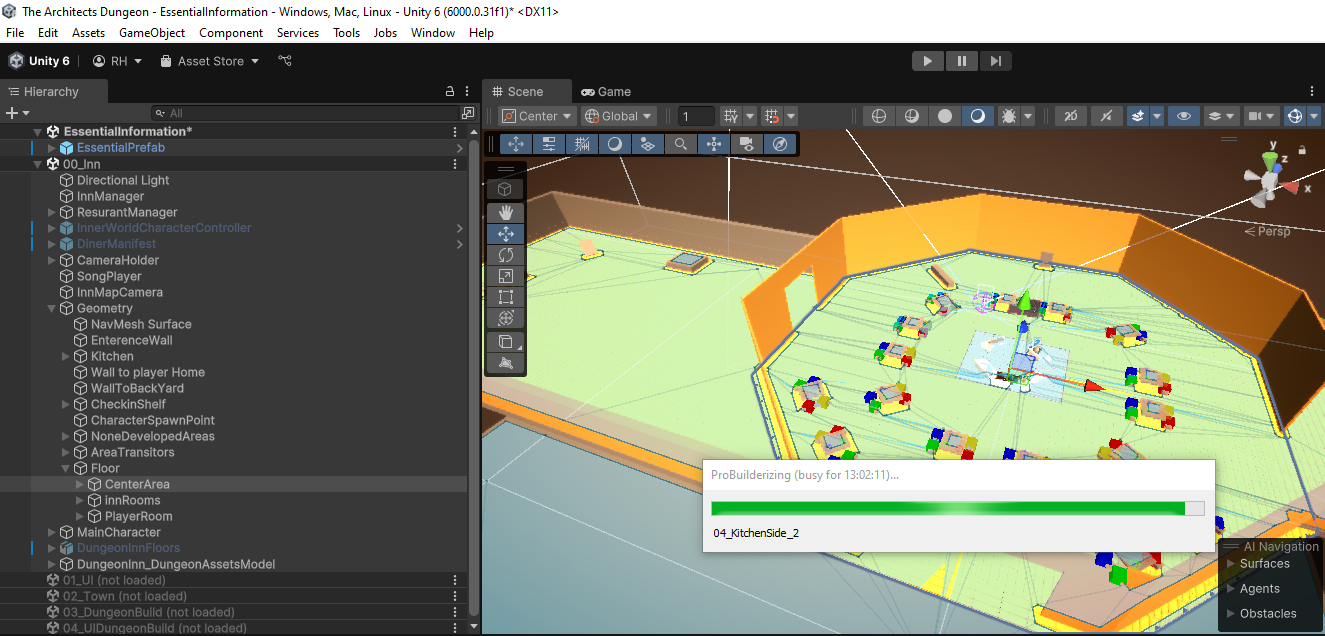Switch to the Game tab
This screenshot has width=1325, height=636.
click(x=606, y=91)
